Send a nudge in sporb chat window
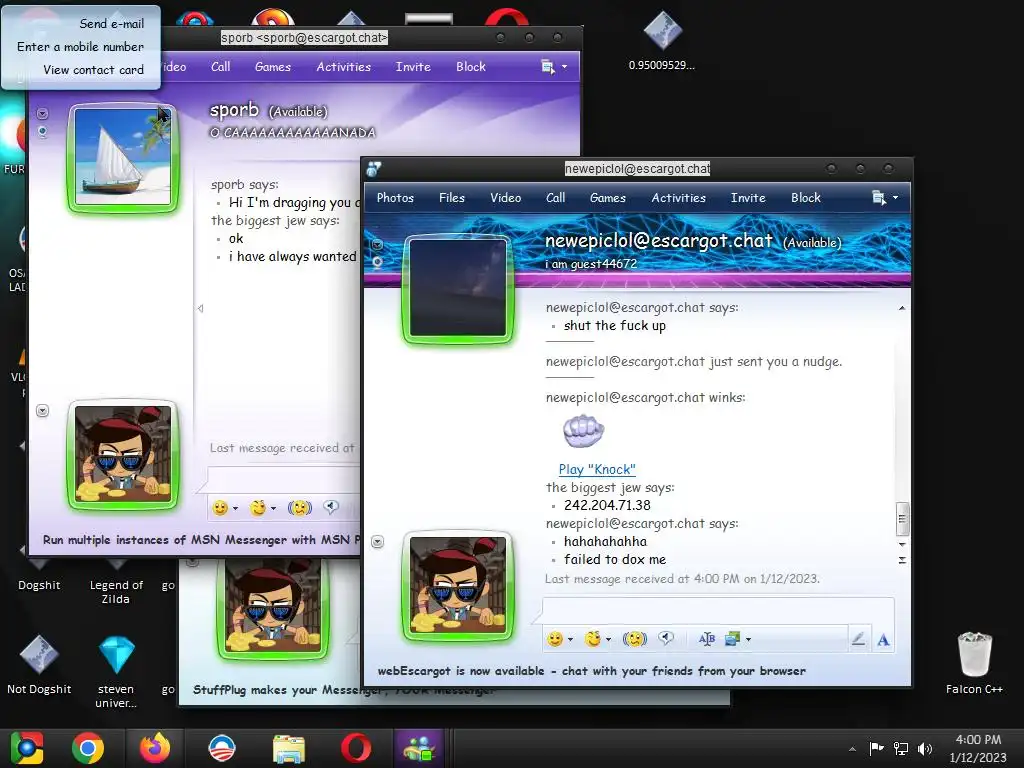This screenshot has width=1024, height=768. 300,507
